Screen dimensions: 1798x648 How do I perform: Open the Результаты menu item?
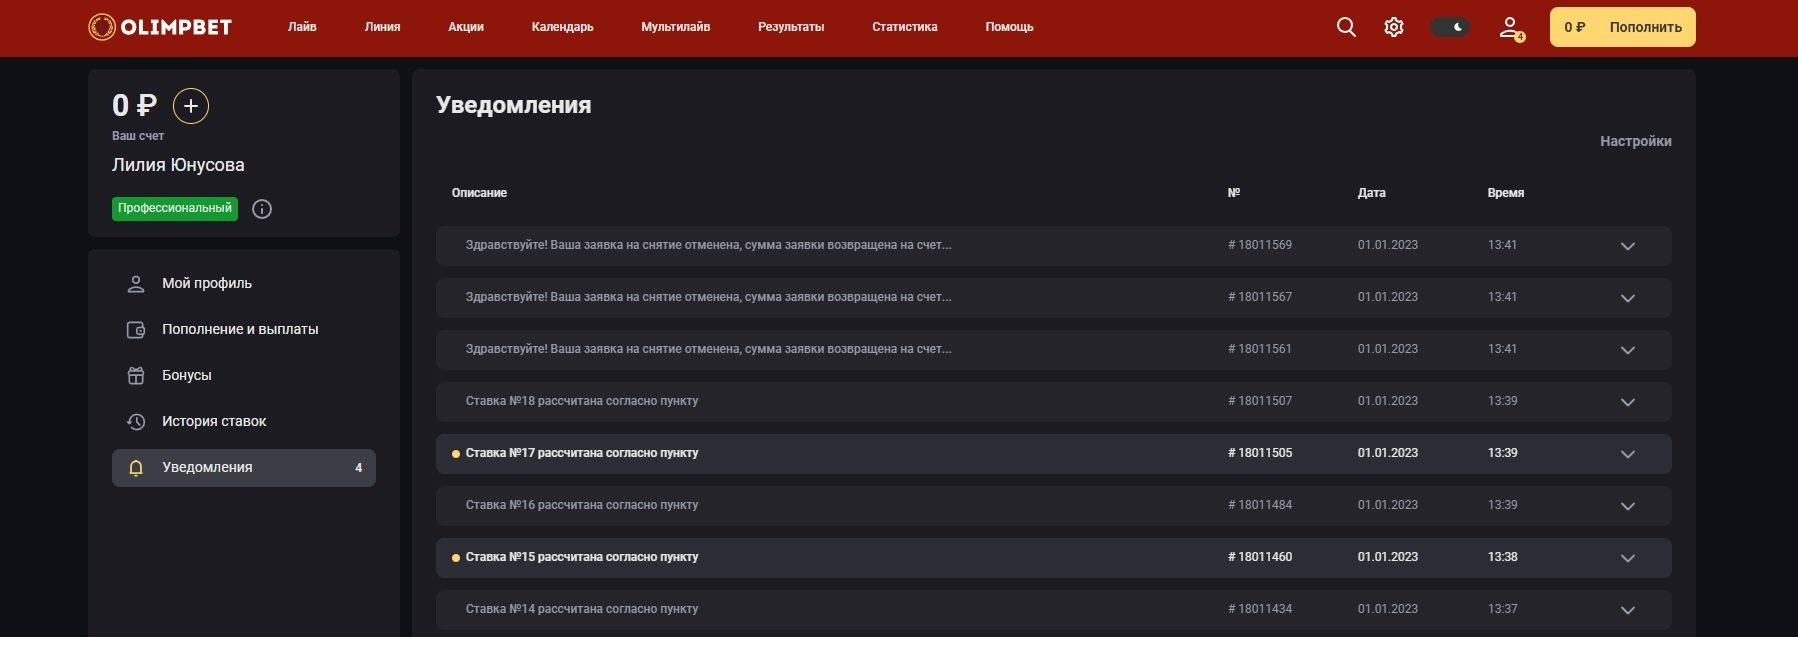pos(790,27)
